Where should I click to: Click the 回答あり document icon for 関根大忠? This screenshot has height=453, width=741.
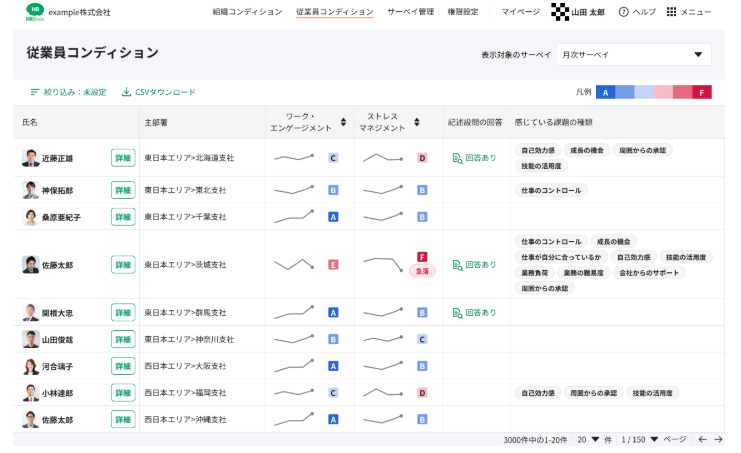pyautogui.click(x=457, y=313)
